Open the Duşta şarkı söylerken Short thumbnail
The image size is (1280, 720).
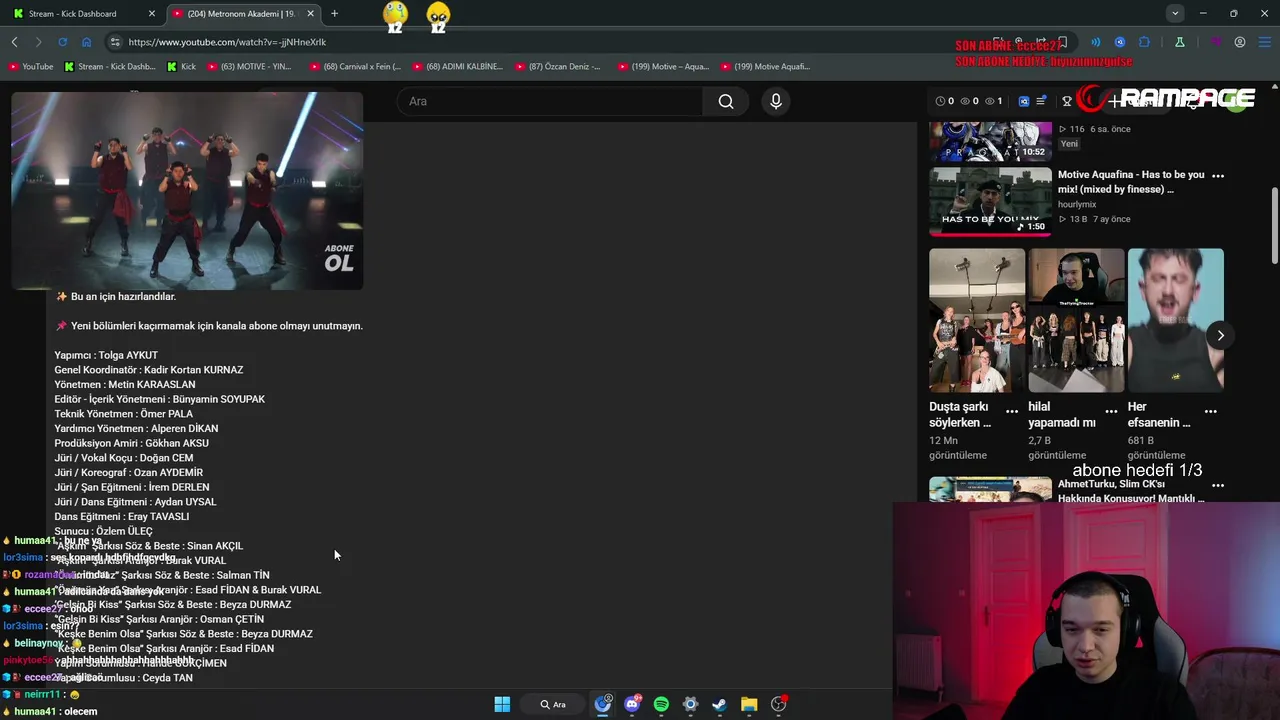(x=977, y=320)
